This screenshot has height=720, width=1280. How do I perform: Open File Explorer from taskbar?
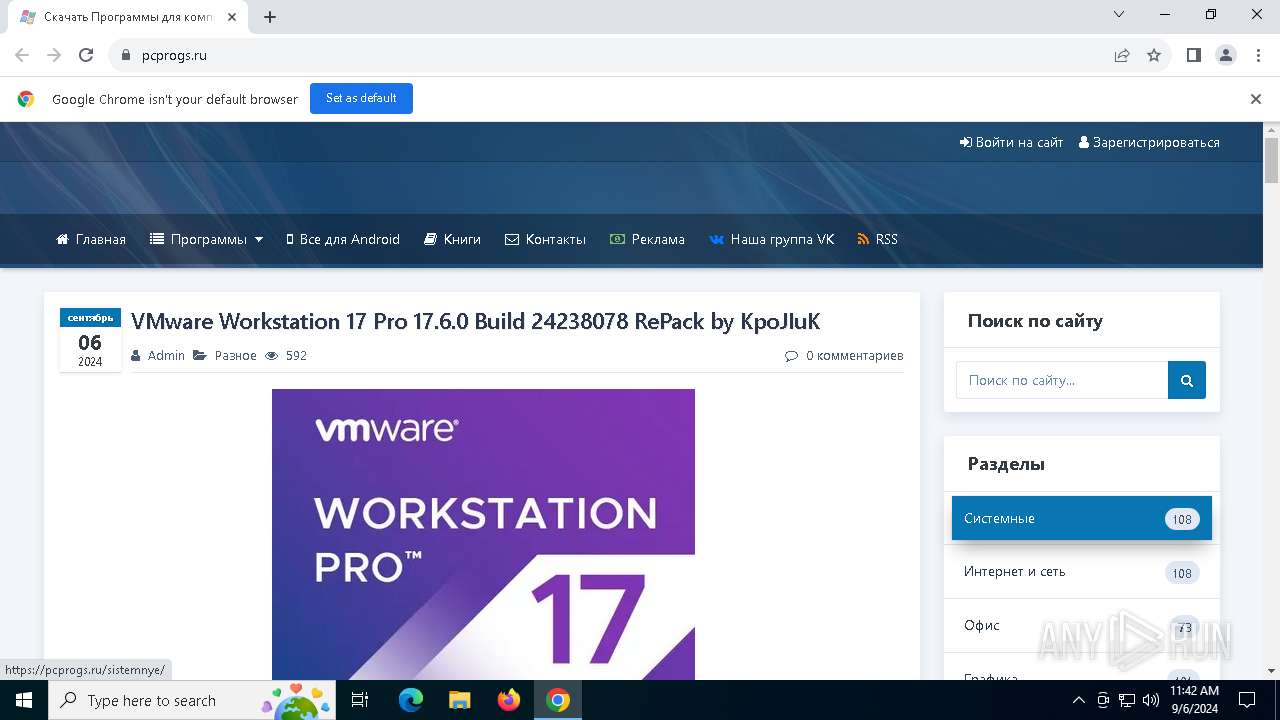click(x=459, y=700)
